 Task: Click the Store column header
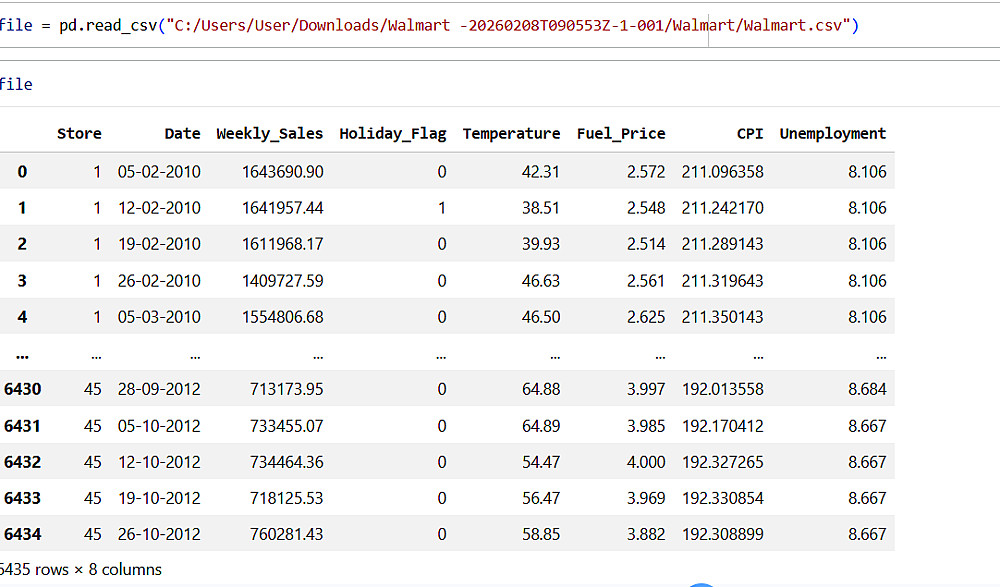tap(79, 134)
